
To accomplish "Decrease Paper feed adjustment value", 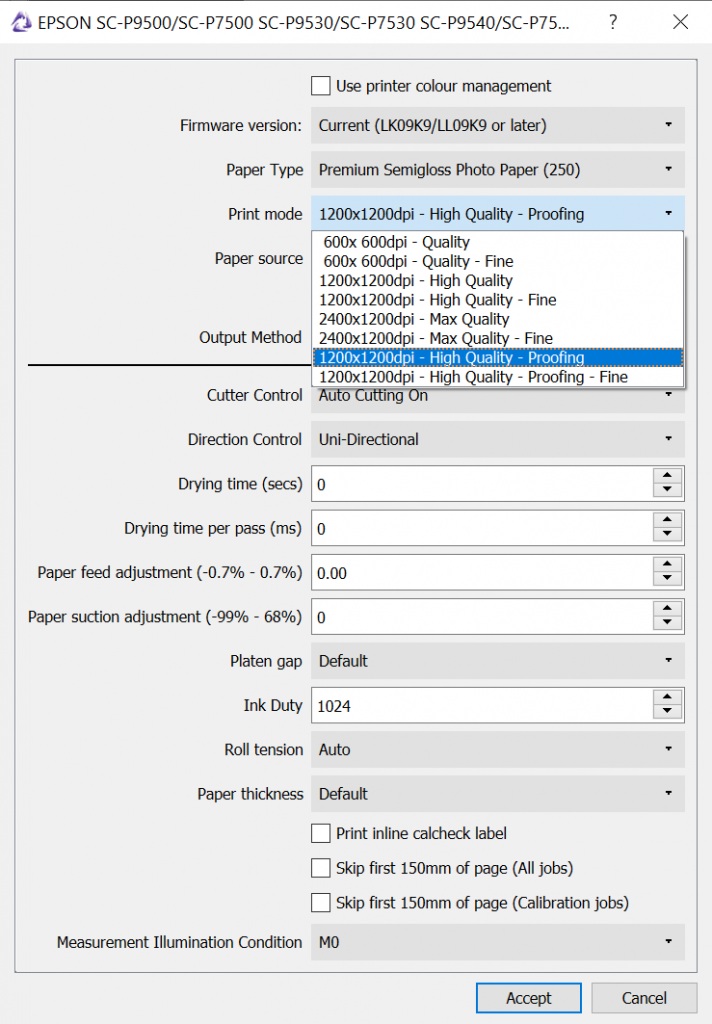I will pyautogui.click(x=667, y=580).
